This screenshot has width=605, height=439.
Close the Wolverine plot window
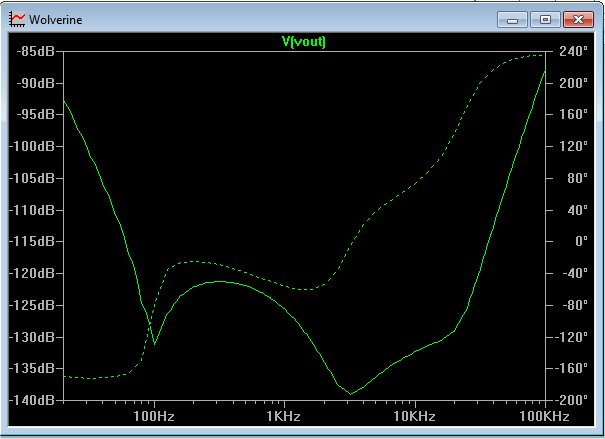(578, 20)
